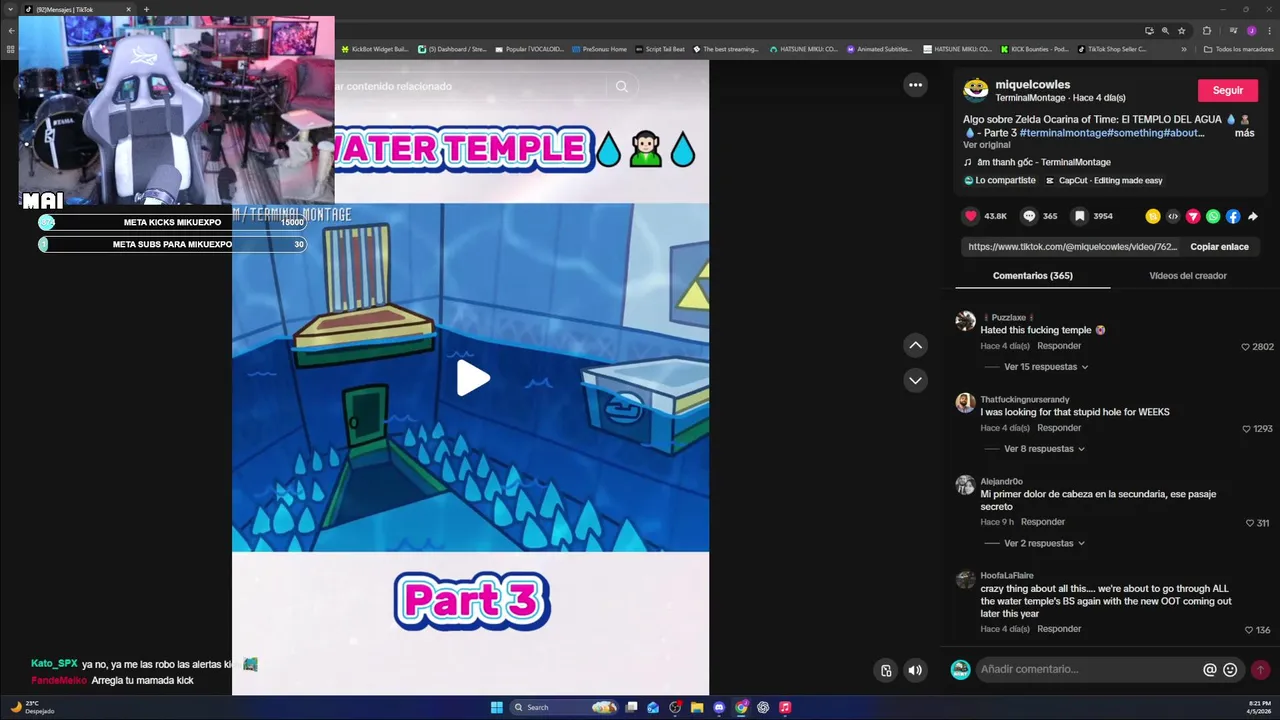This screenshot has height=720, width=1280.
Task: Switch to Videos del creador tab
Action: click(1188, 276)
